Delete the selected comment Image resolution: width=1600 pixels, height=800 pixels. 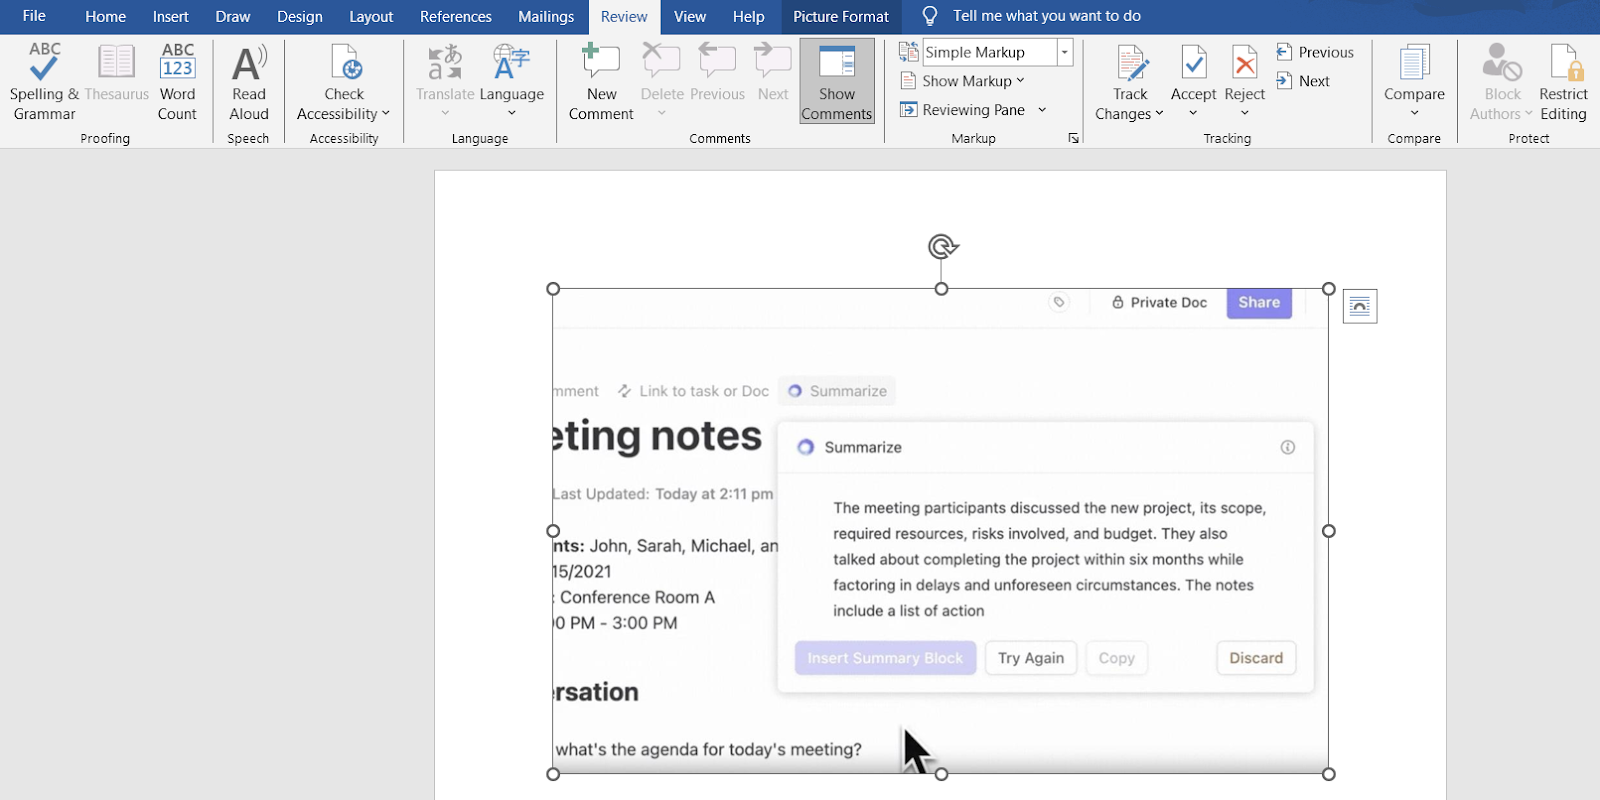(662, 74)
